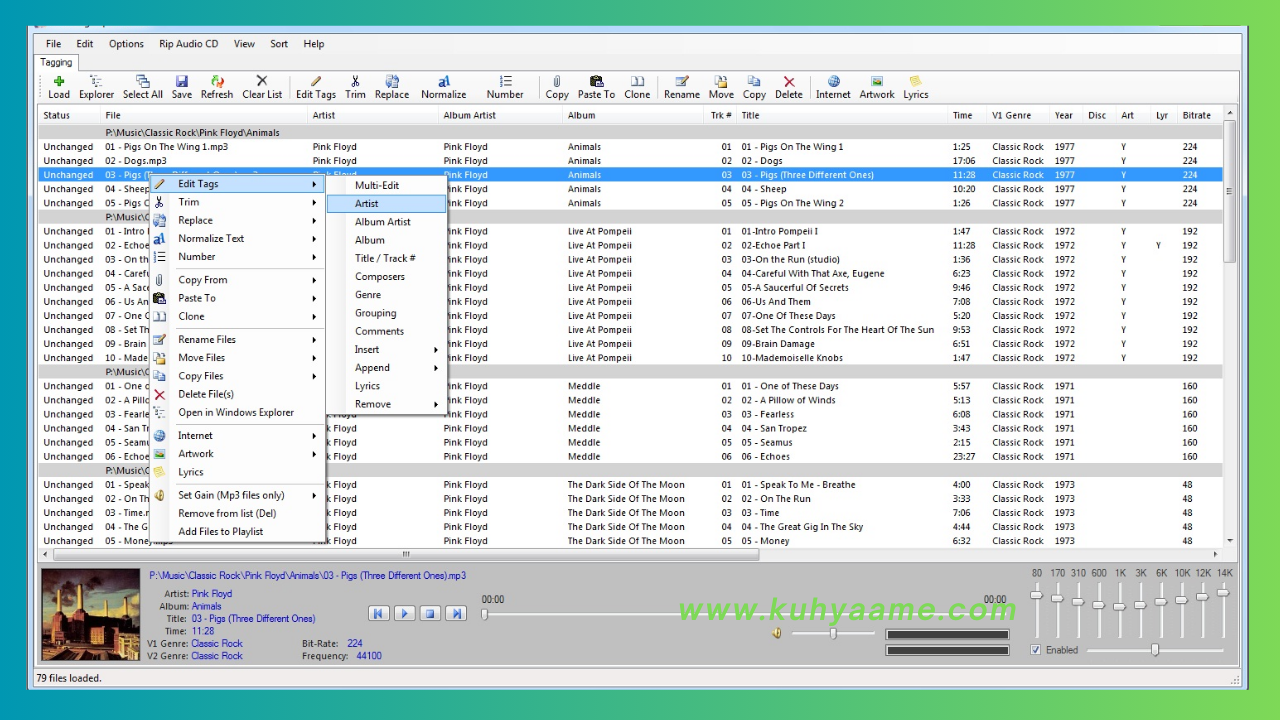1280x720 pixels.
Task: Click the Rename toolbar icon
Action: click(682, 82)
